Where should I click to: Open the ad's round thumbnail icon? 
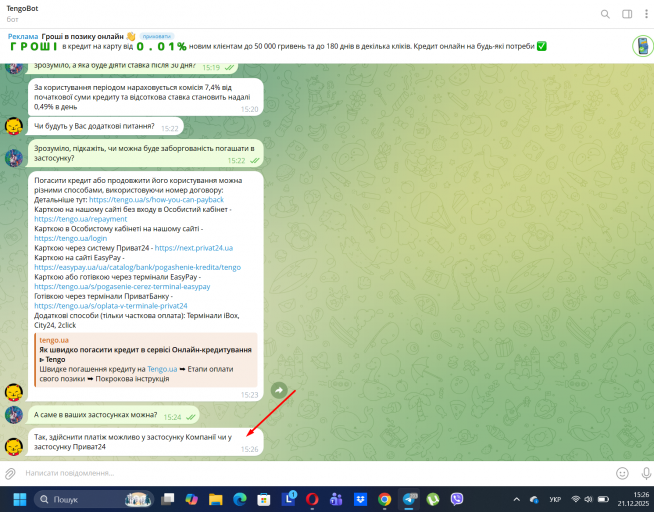(x=643, y=46)
